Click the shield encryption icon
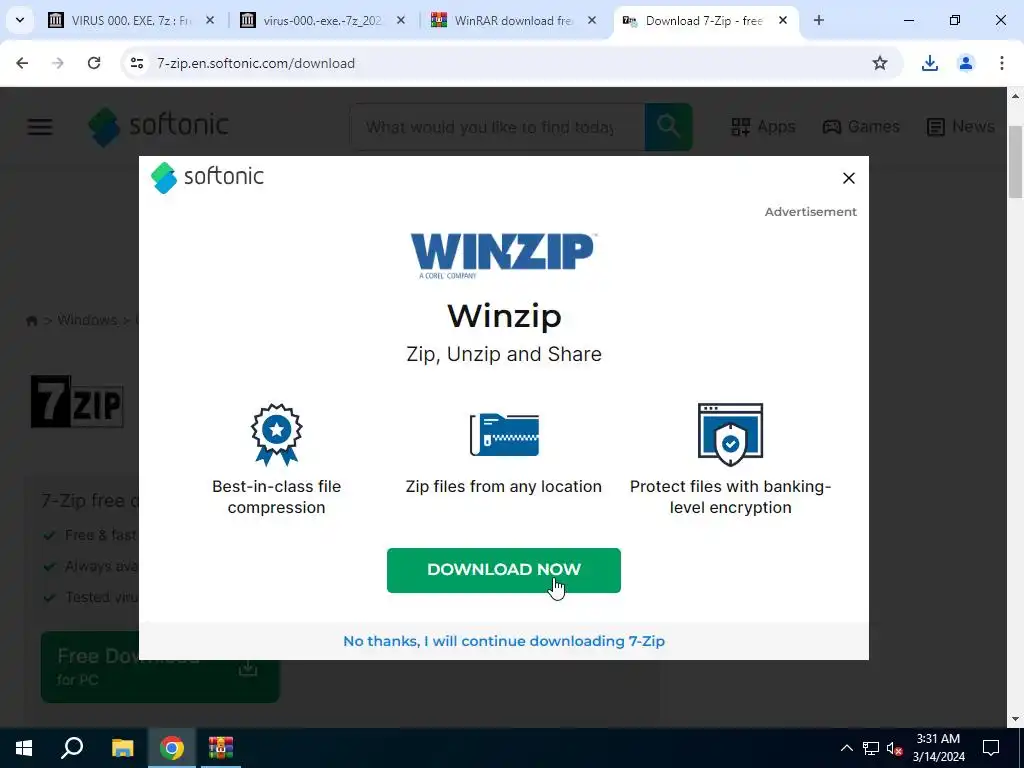 point(730,434)
